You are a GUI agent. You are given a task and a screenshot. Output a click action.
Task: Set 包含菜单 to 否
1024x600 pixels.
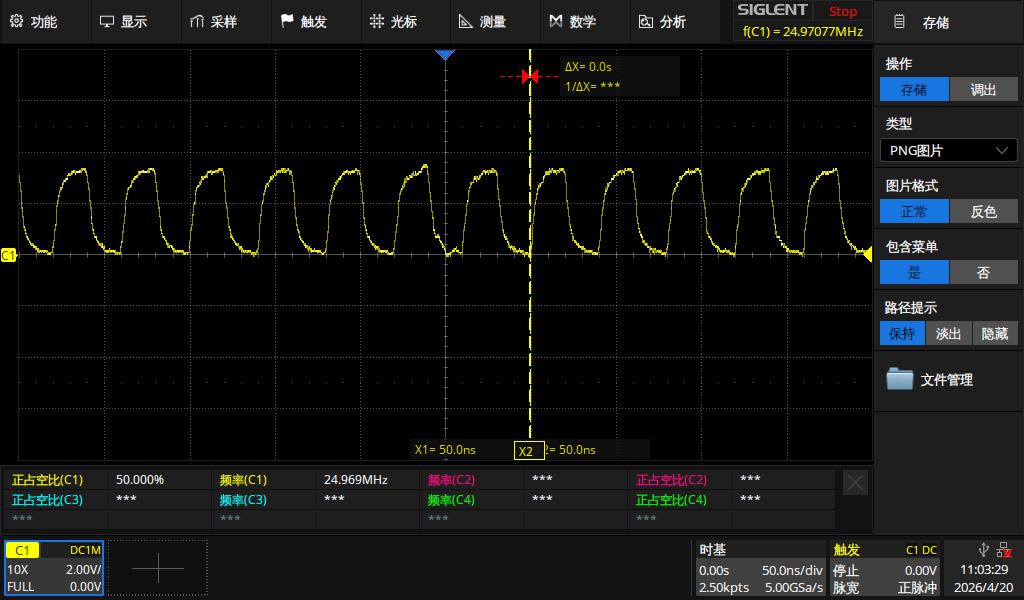tap(983, 272)
